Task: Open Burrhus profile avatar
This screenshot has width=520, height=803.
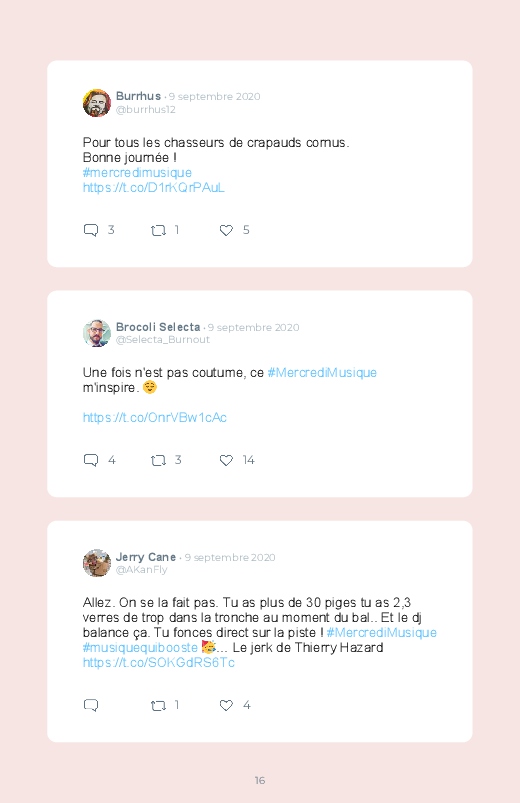Action: click(97, 103)
